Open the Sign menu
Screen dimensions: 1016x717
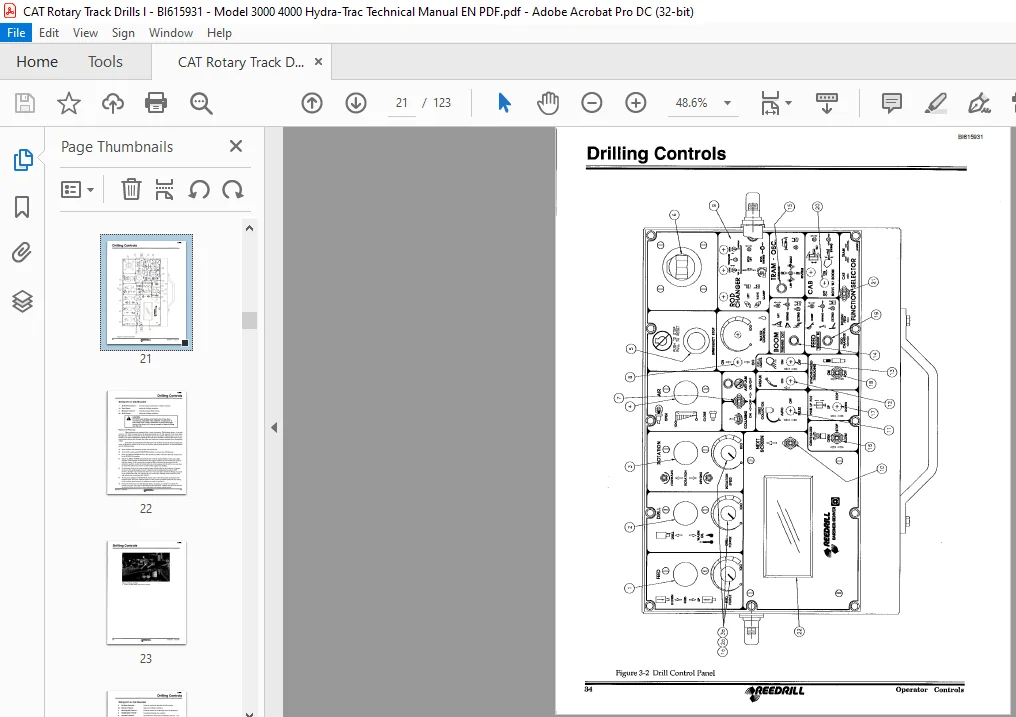point(123,32)
